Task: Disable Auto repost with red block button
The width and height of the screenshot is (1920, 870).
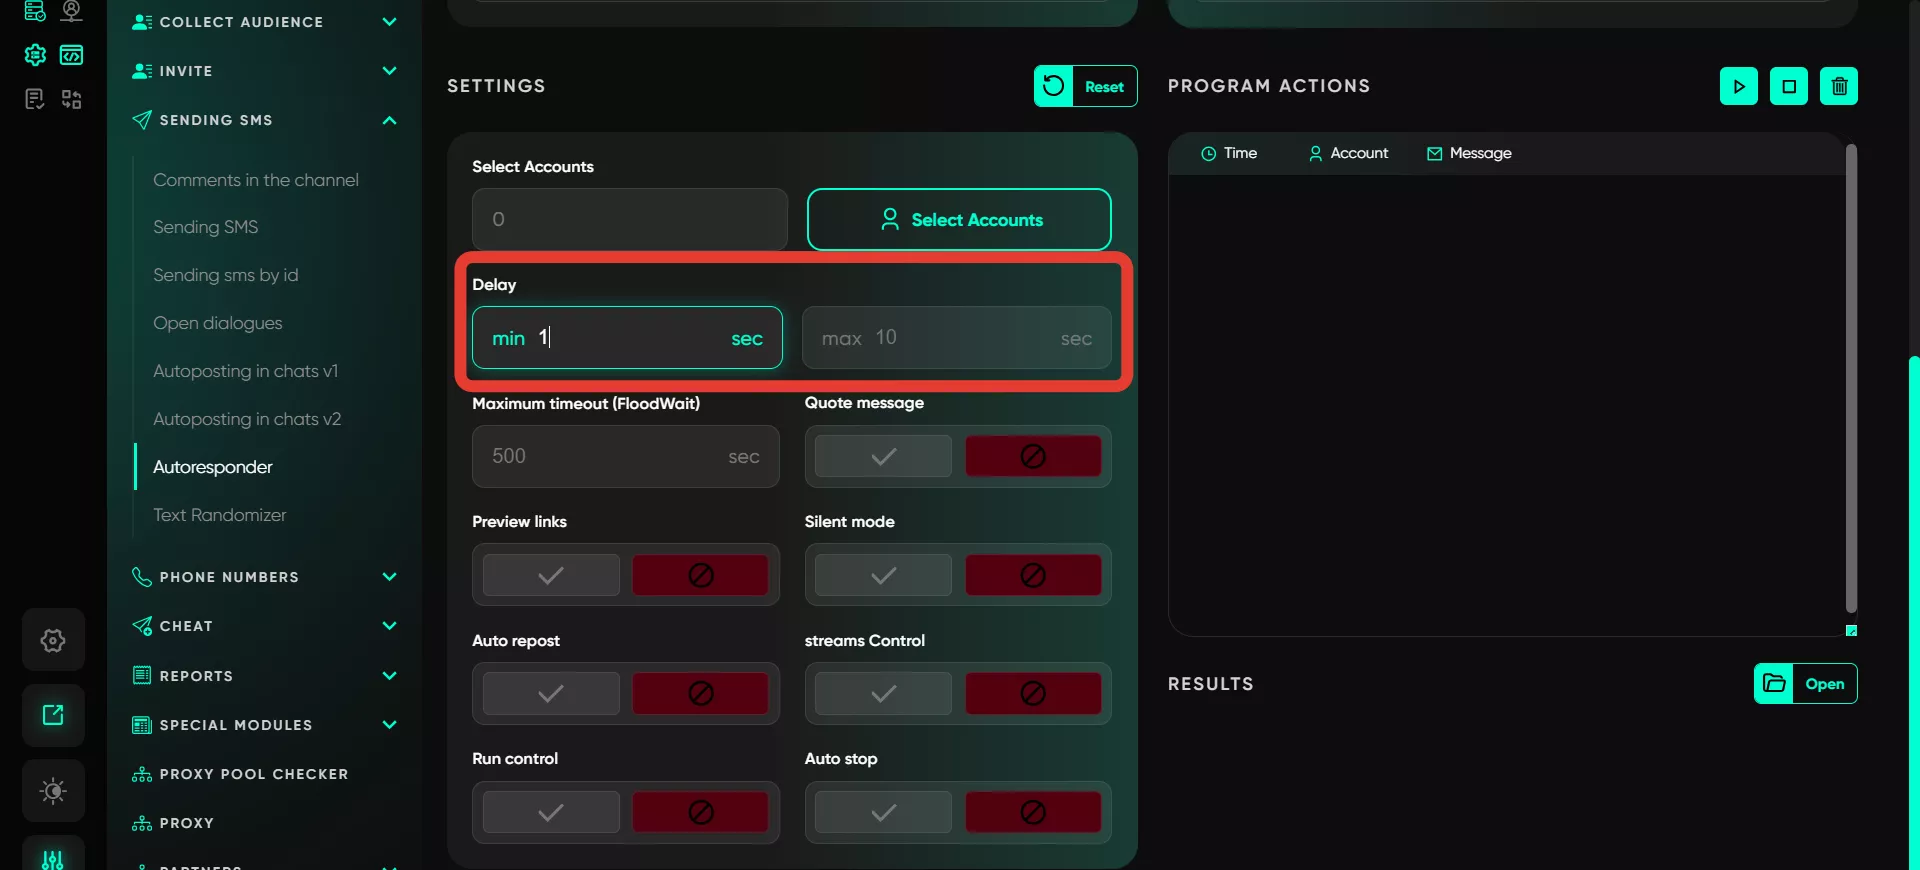Action: [x=701, y=693]
